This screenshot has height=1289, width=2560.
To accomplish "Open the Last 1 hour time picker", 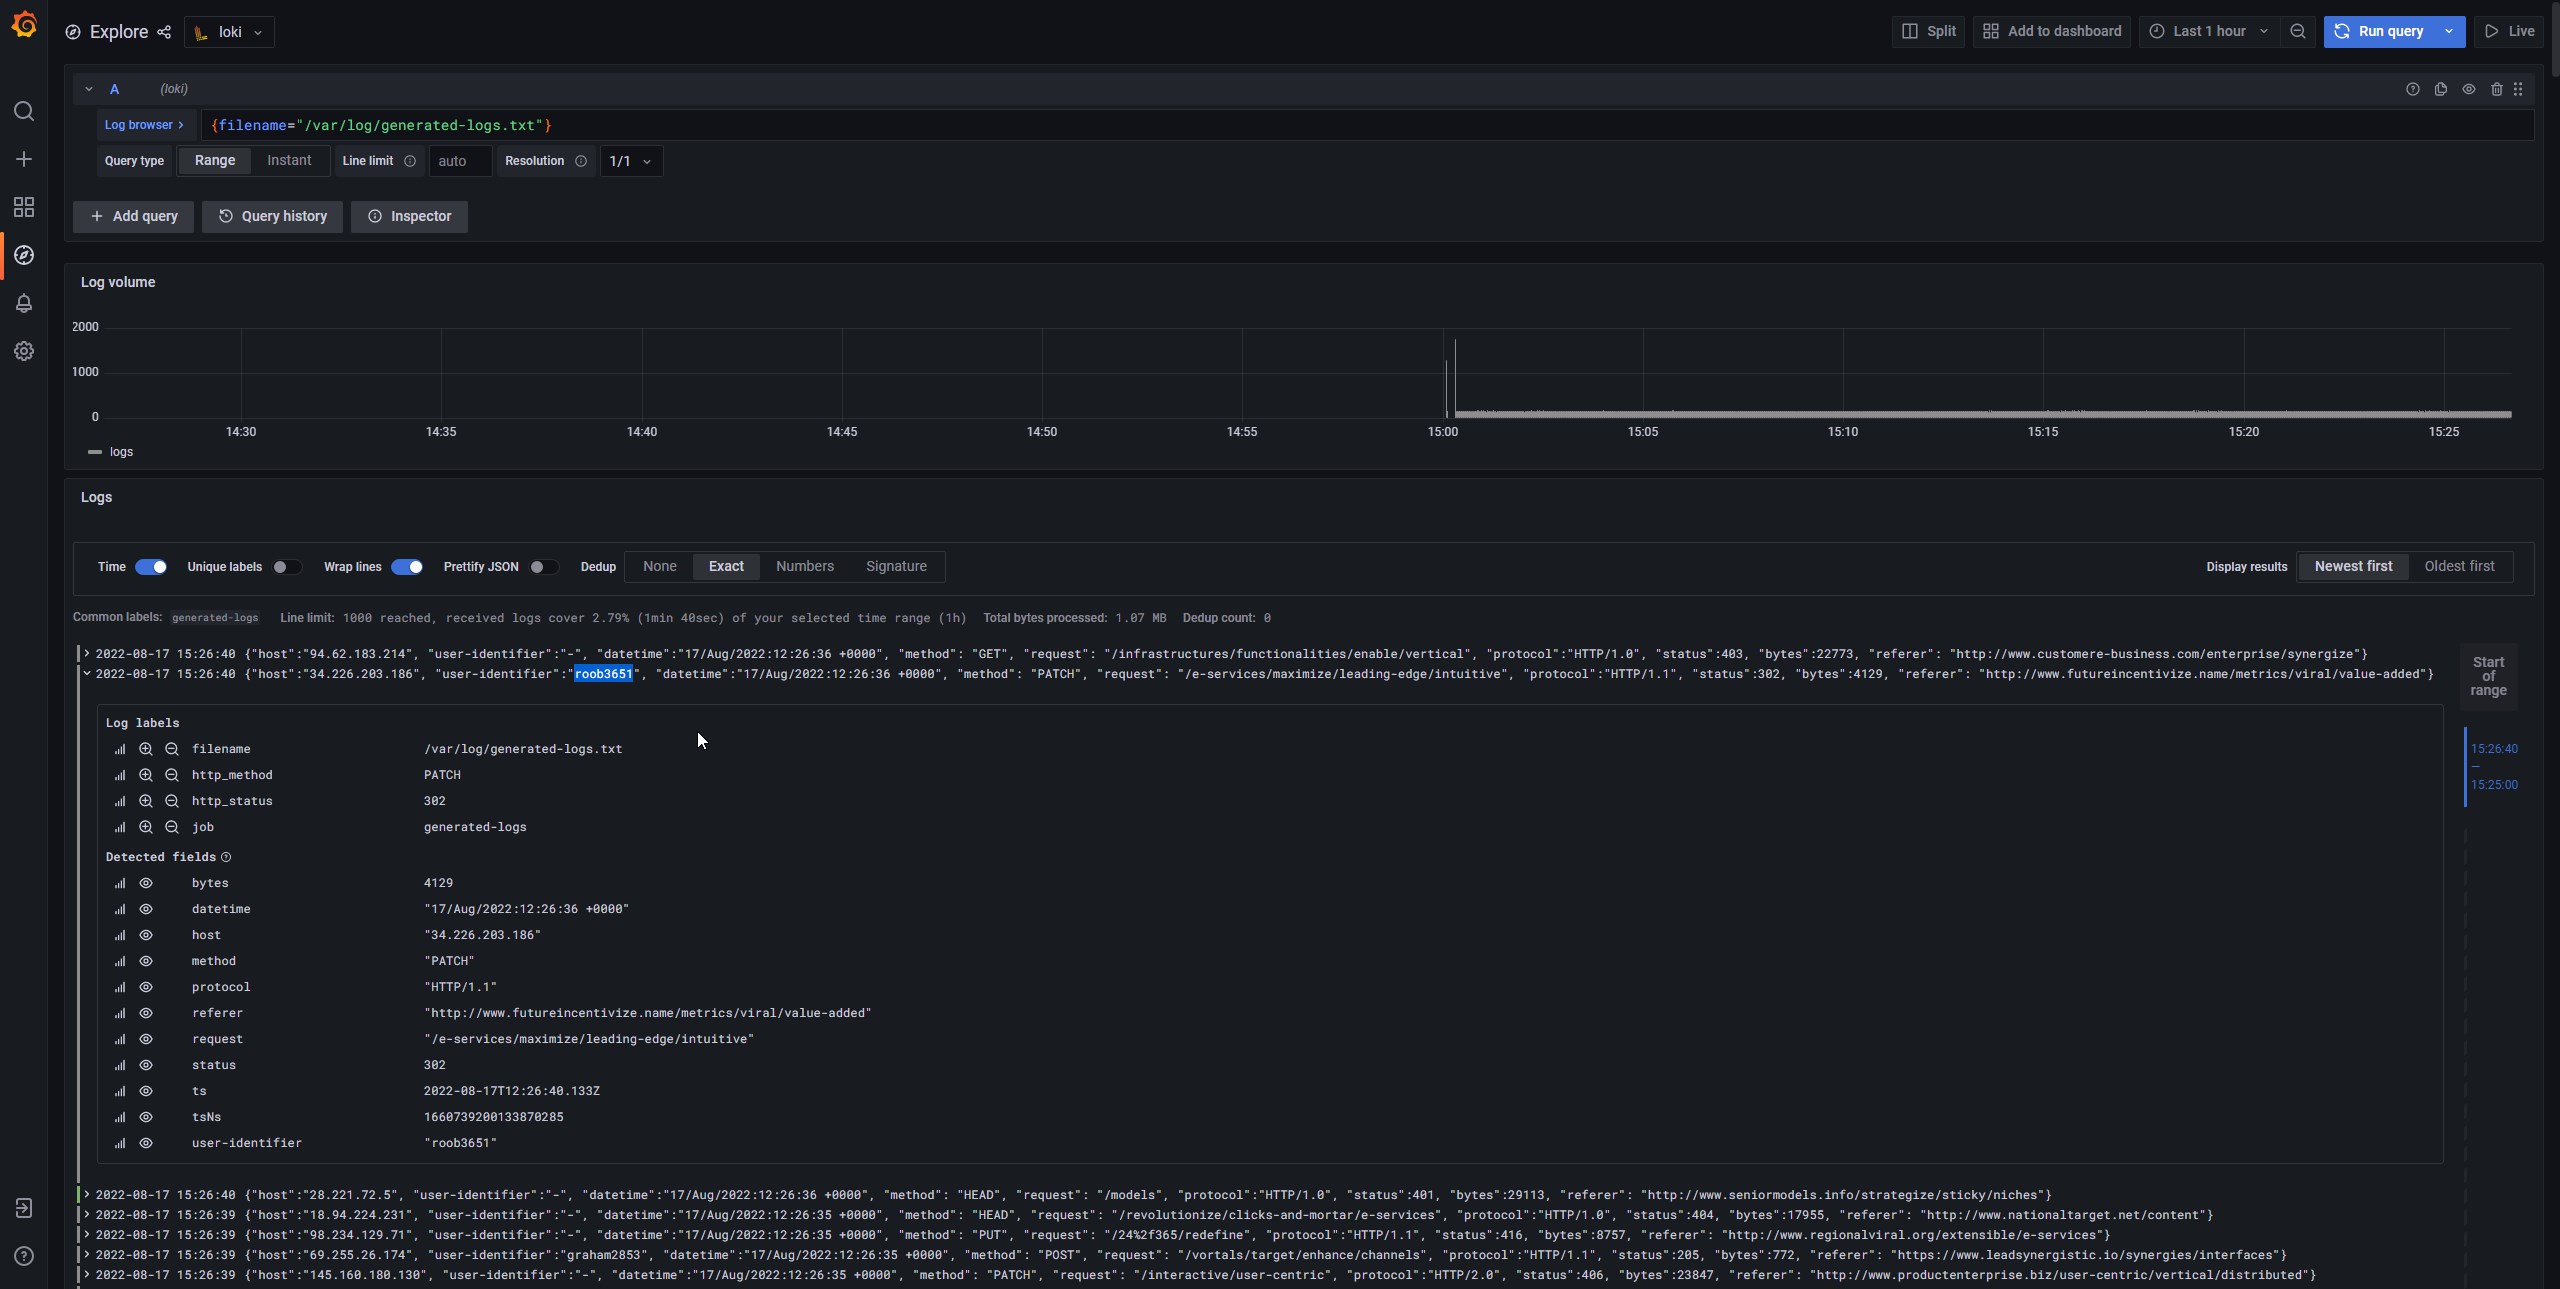I will click(x=2208, y=31).
